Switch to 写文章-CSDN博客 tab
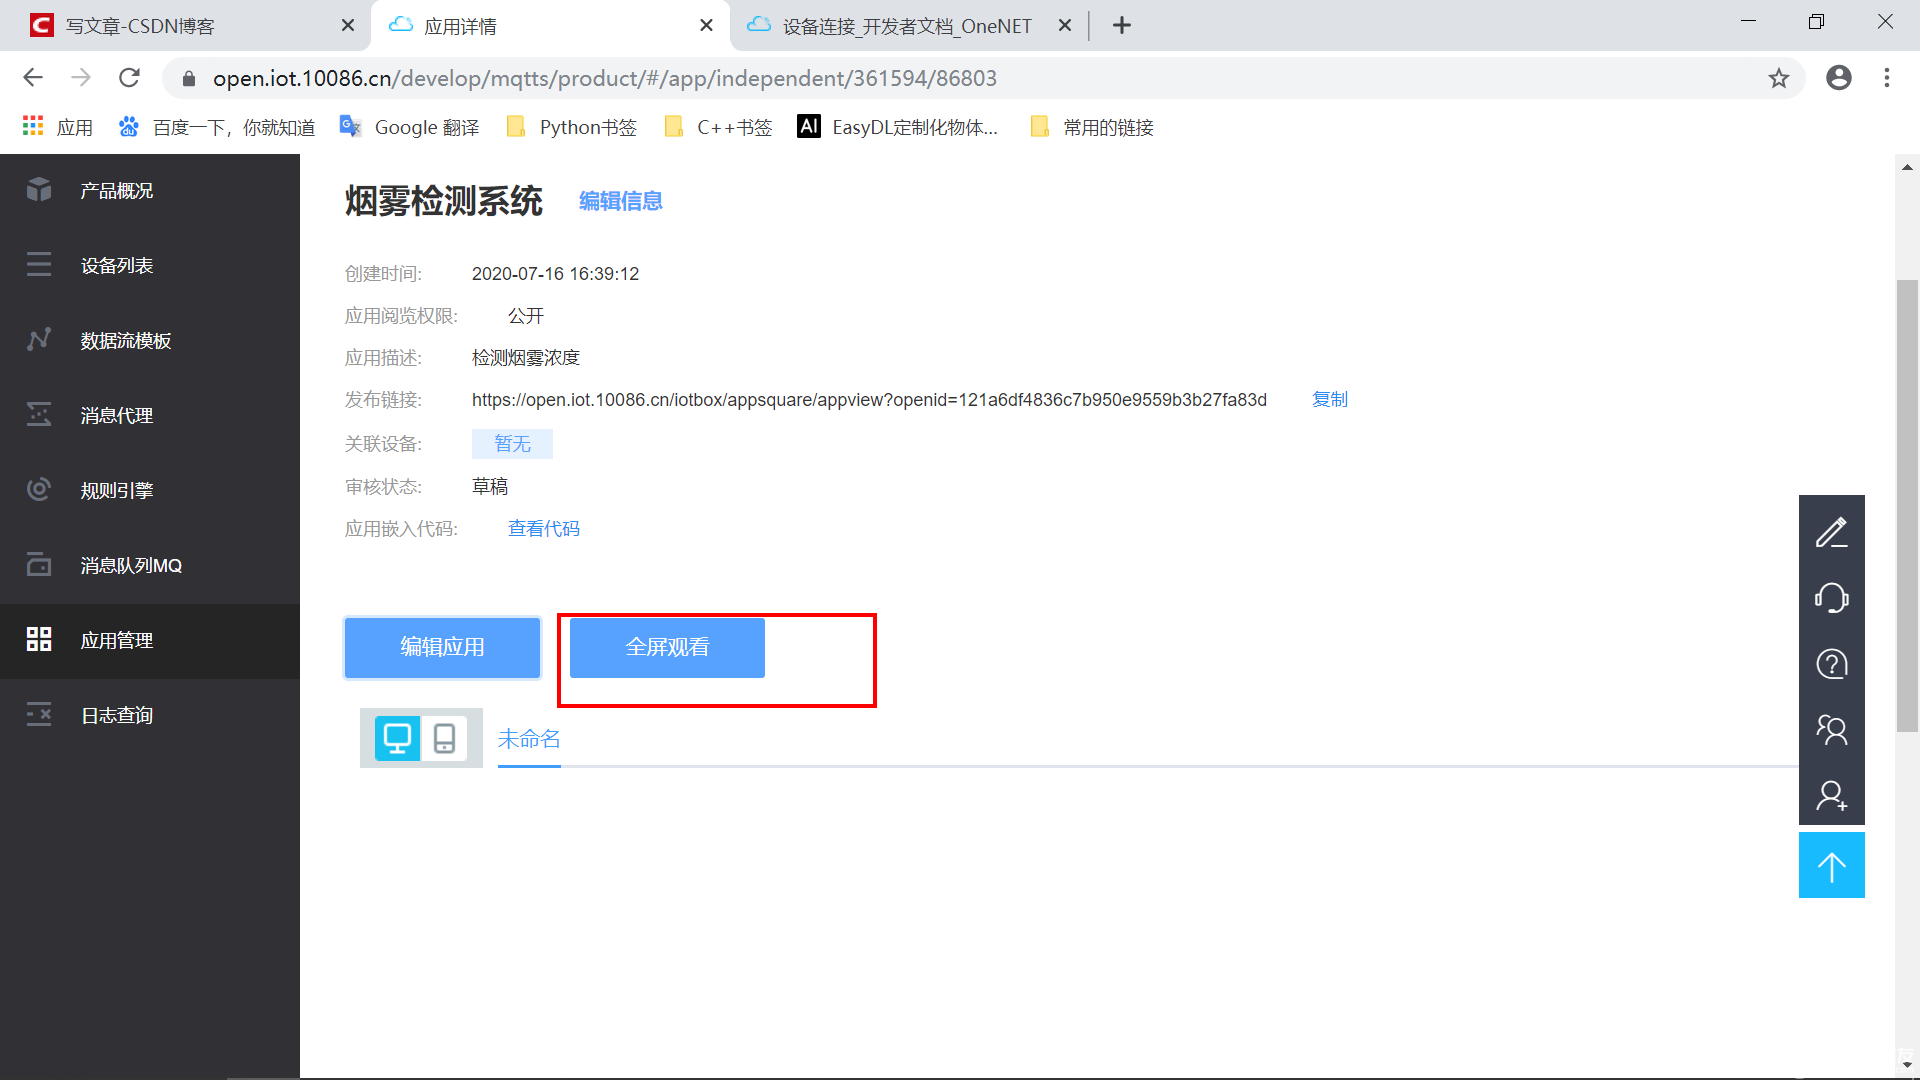1920x1080 pixels. coord(140,26)
